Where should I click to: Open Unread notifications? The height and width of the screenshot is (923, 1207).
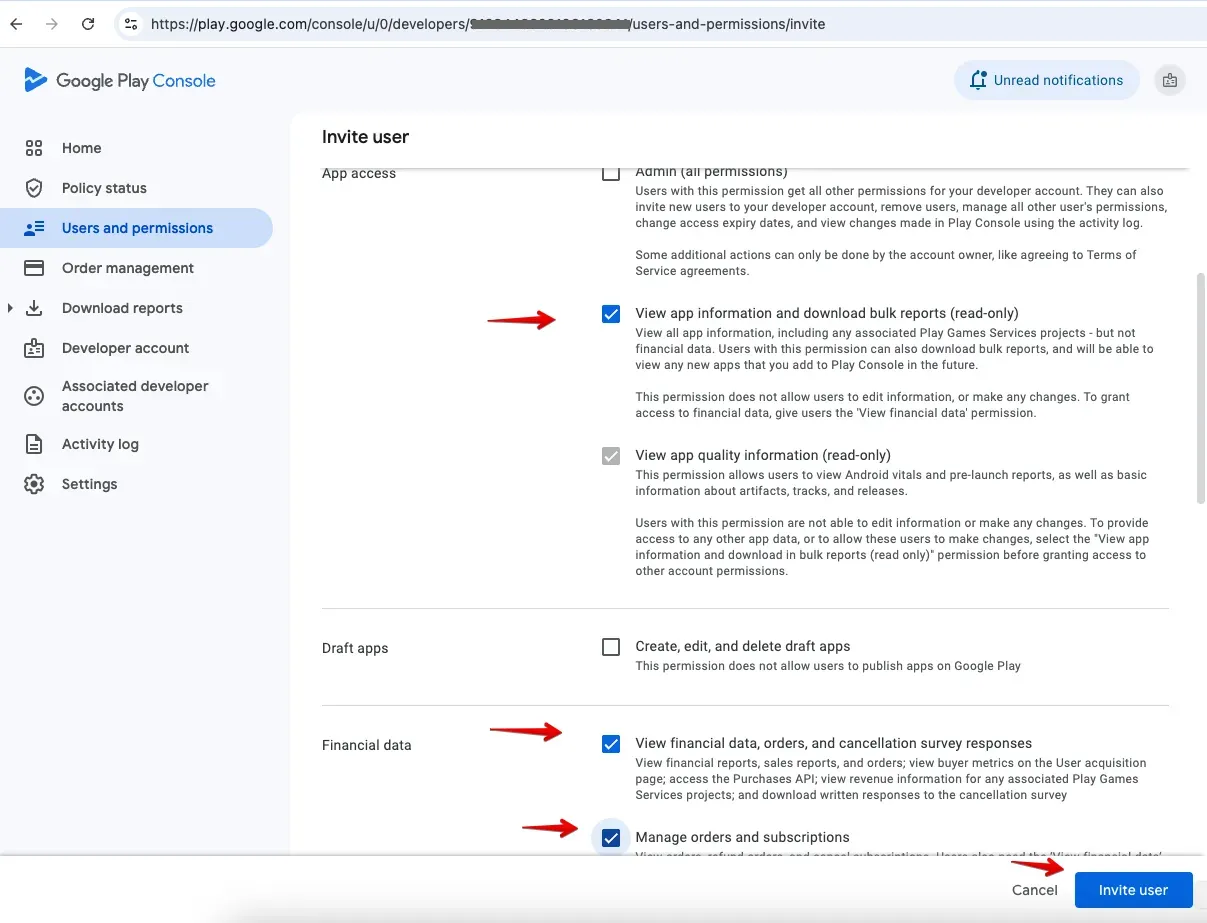1047,81
